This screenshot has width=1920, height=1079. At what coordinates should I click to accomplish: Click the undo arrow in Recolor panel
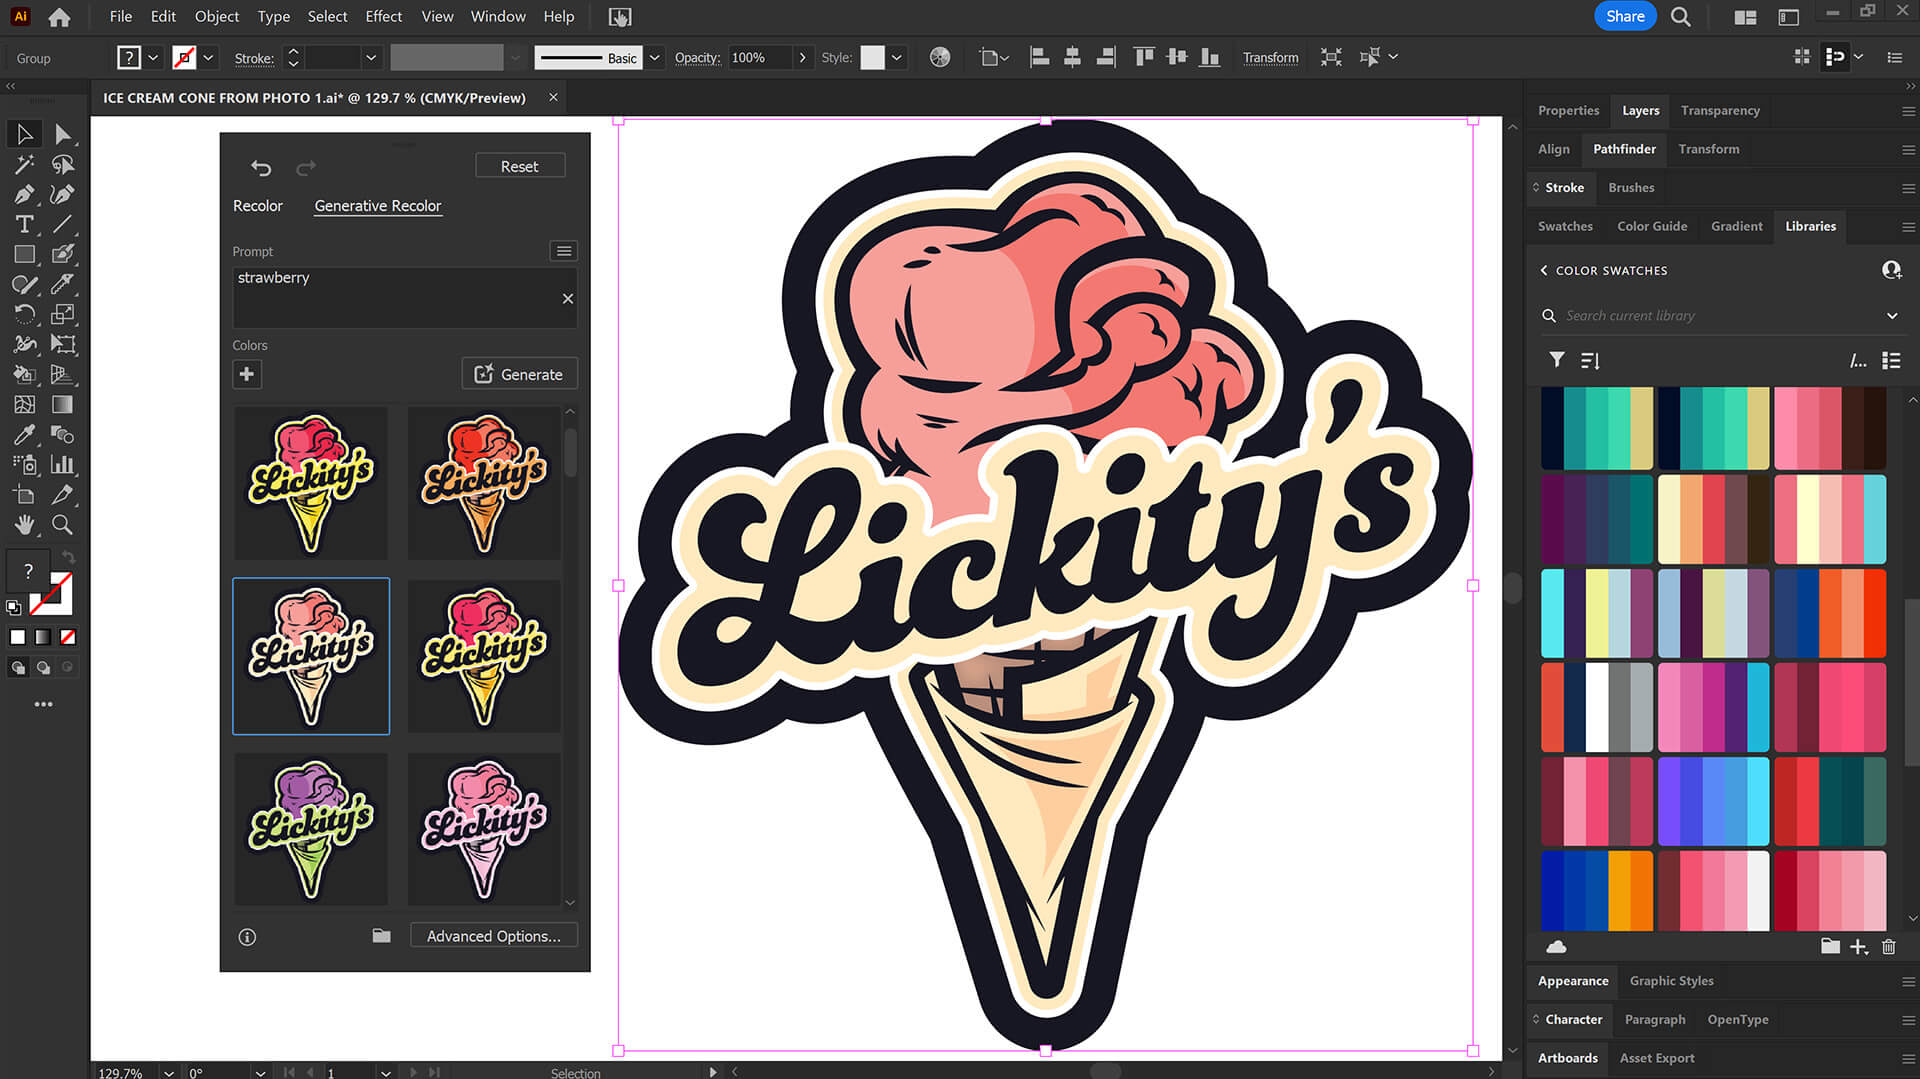pos(261,167)
